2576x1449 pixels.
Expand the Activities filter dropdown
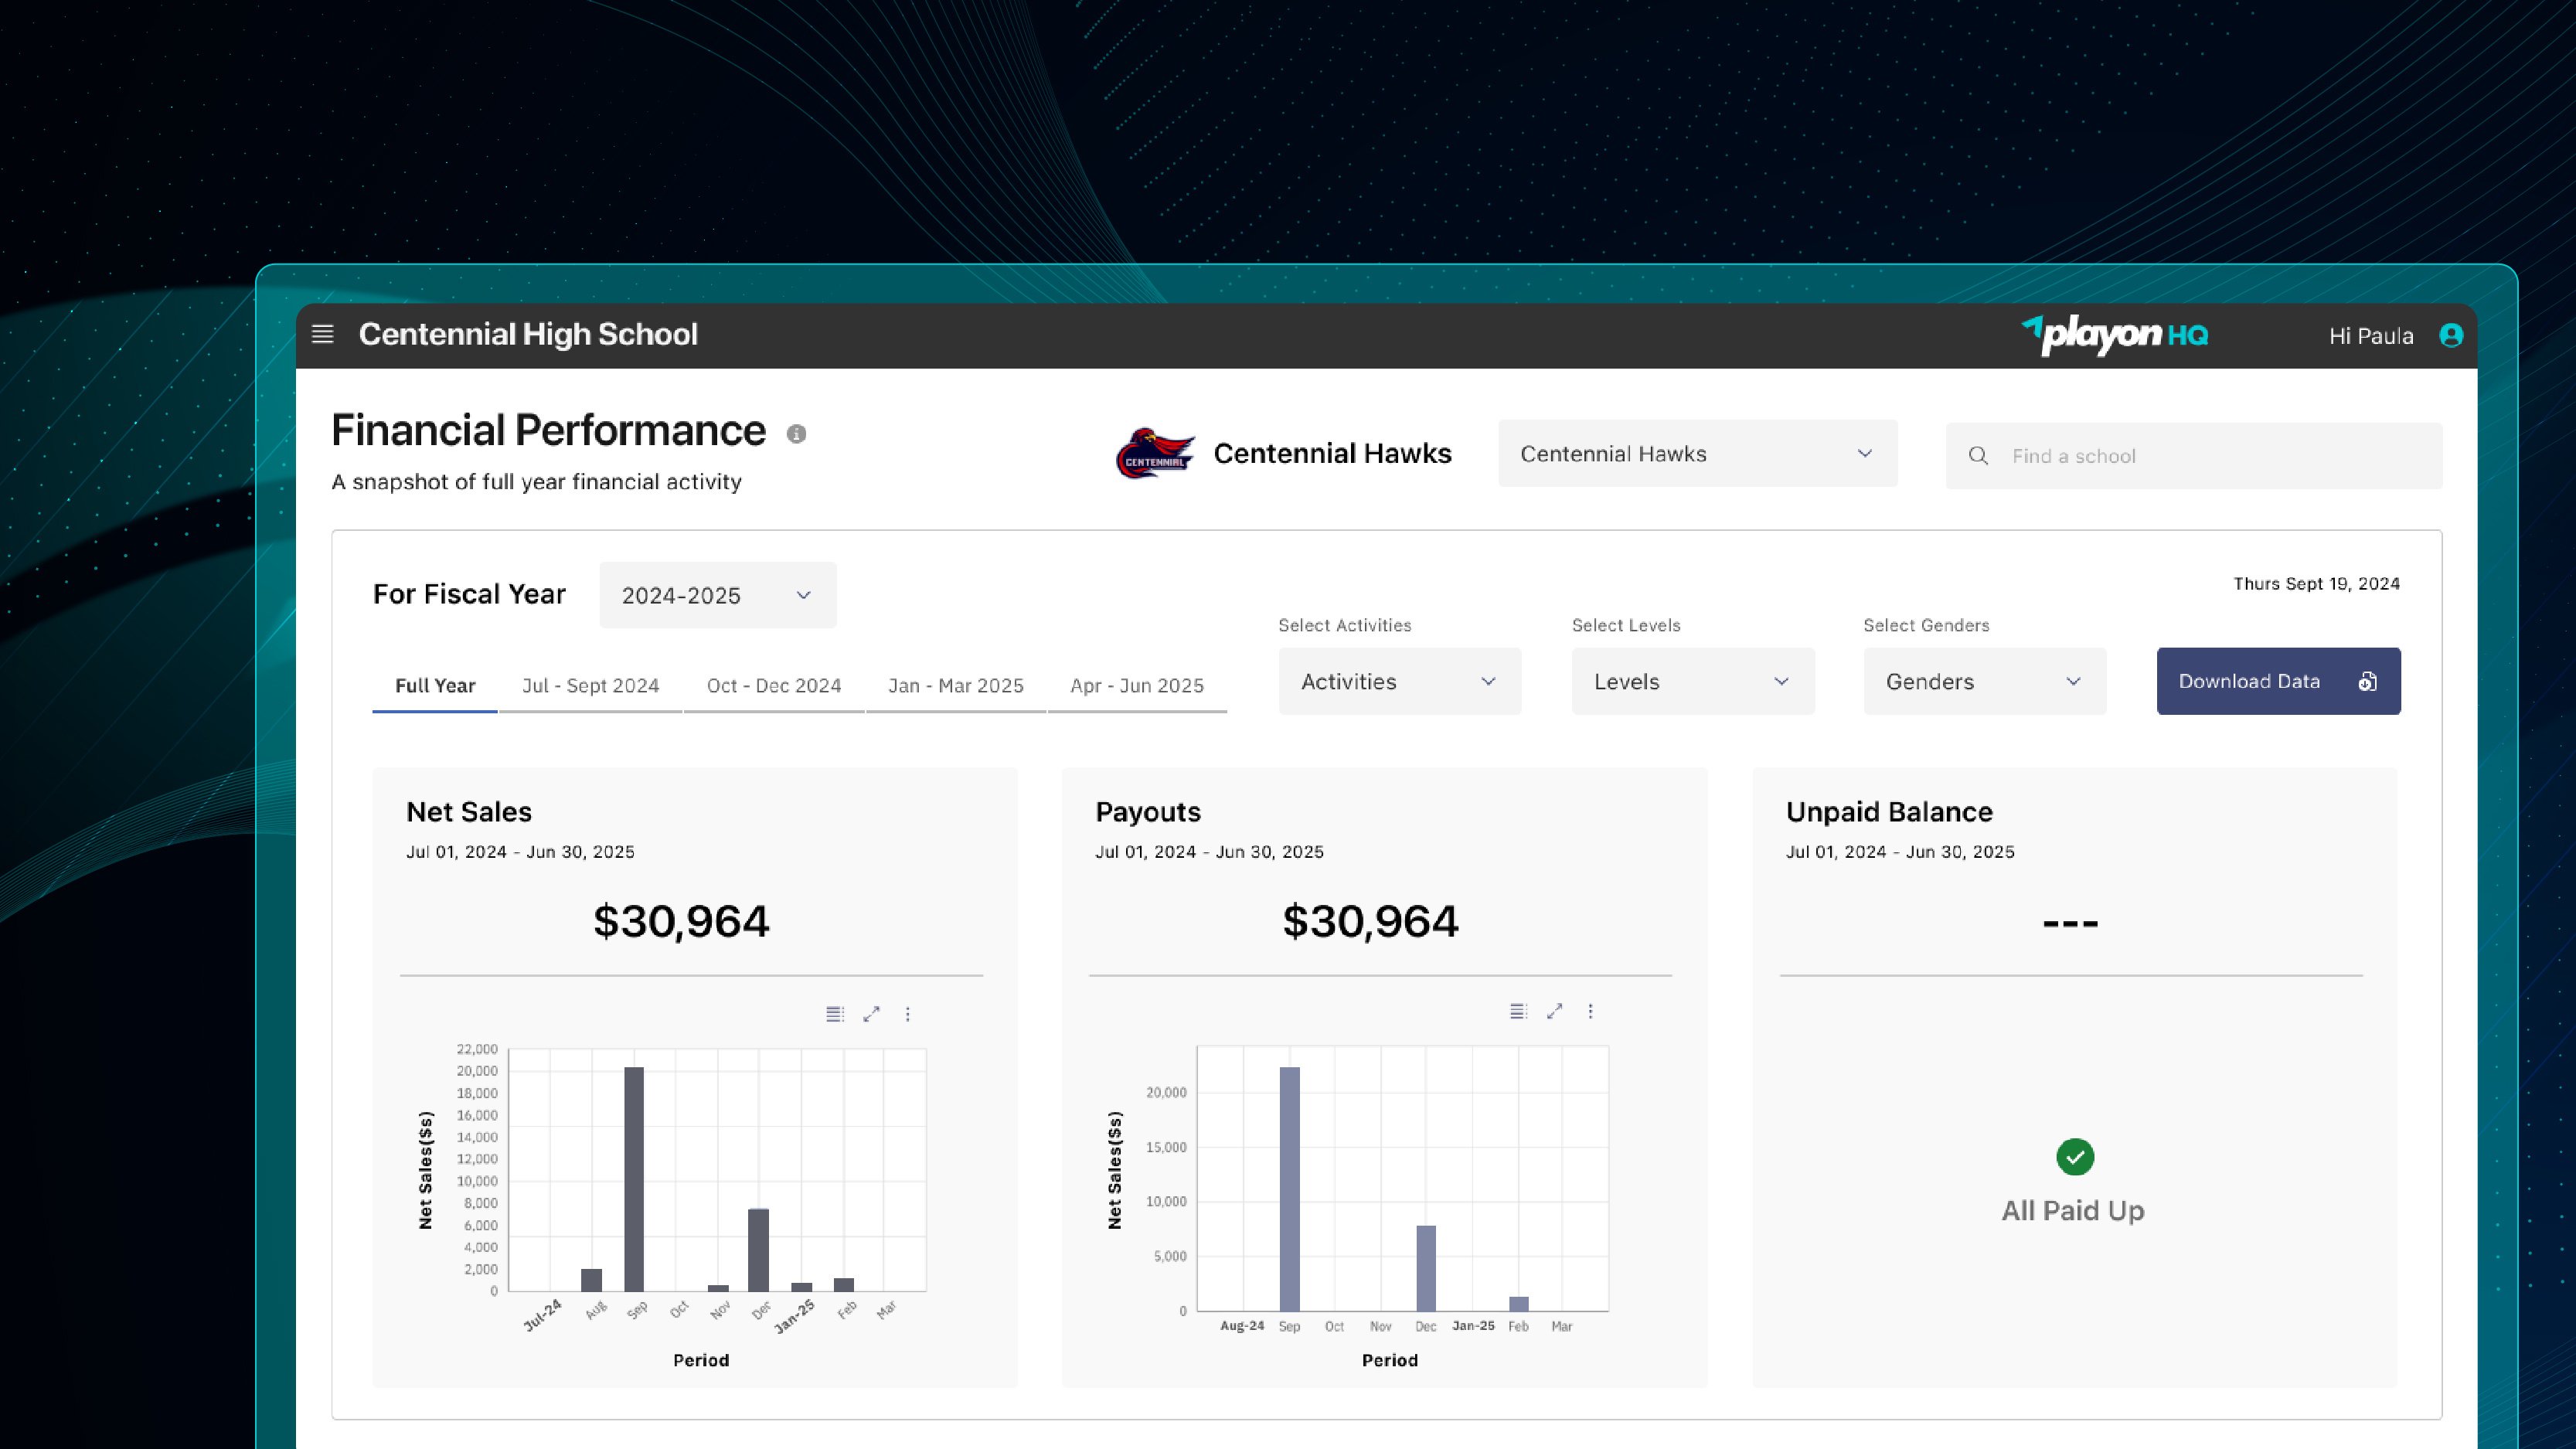1399,682
